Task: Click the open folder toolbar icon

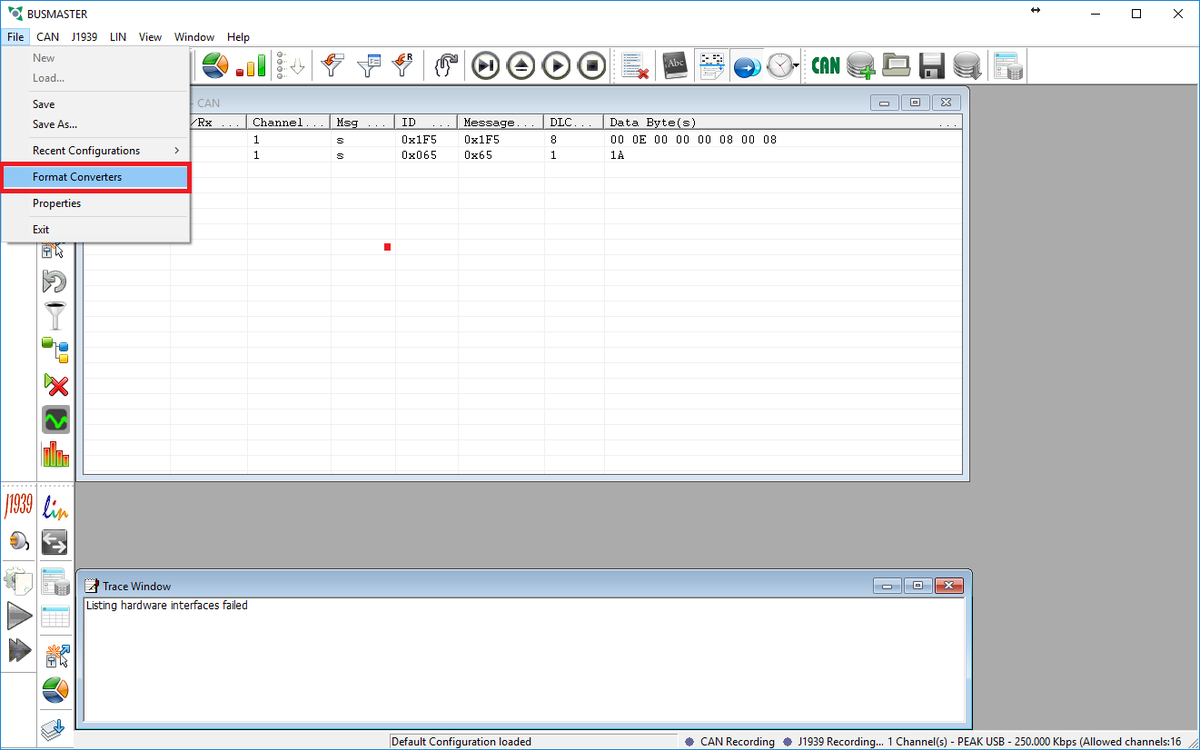Action: 896,66
